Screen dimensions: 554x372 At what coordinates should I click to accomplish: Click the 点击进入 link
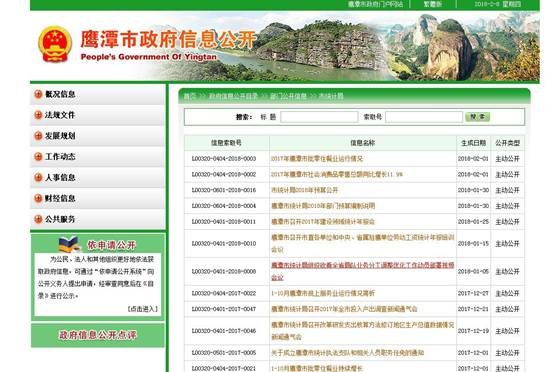click(143, 309)
